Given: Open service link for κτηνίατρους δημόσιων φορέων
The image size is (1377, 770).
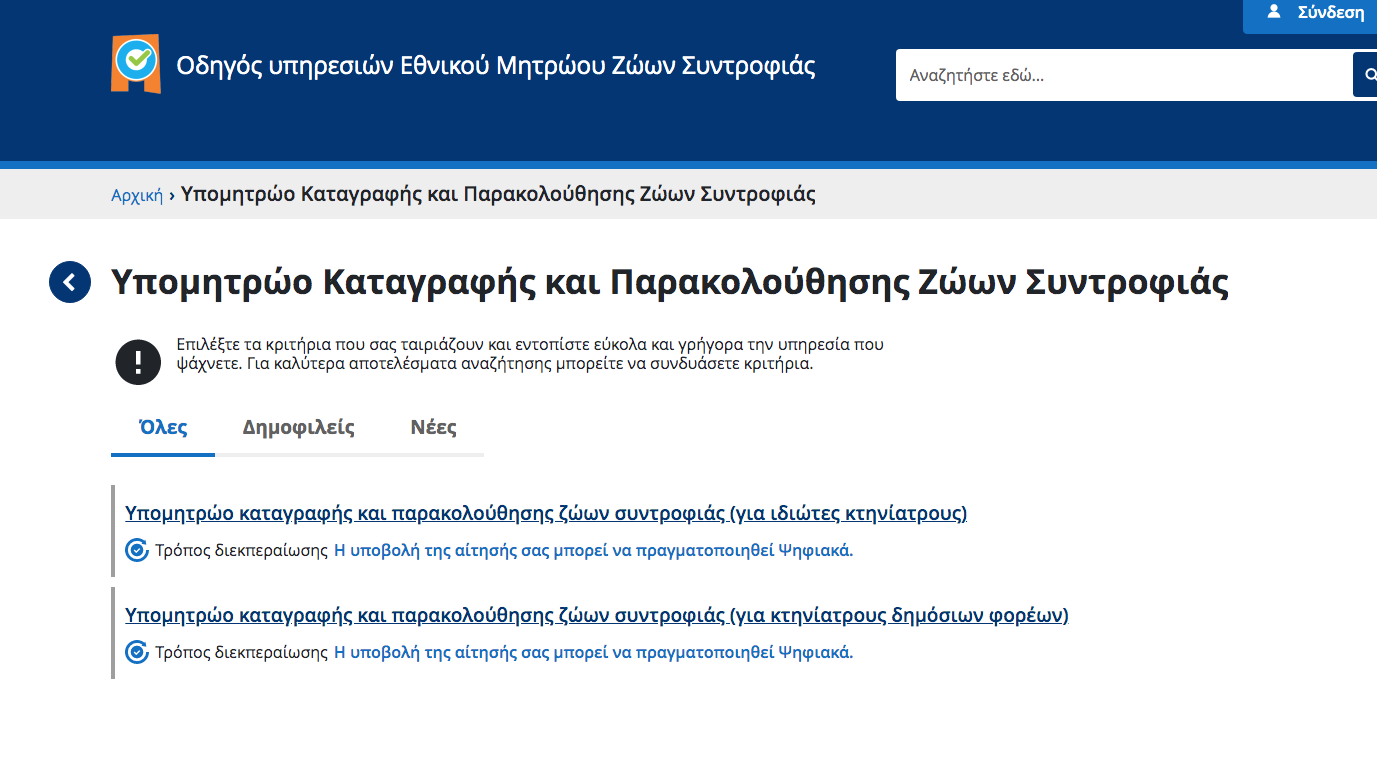Looking at the screenshot, I should pos(597,616).
